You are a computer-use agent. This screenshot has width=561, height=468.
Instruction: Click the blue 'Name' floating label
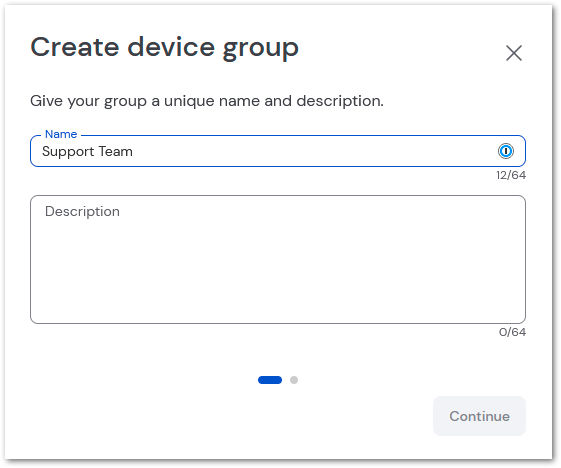click(x=61, y=134)
